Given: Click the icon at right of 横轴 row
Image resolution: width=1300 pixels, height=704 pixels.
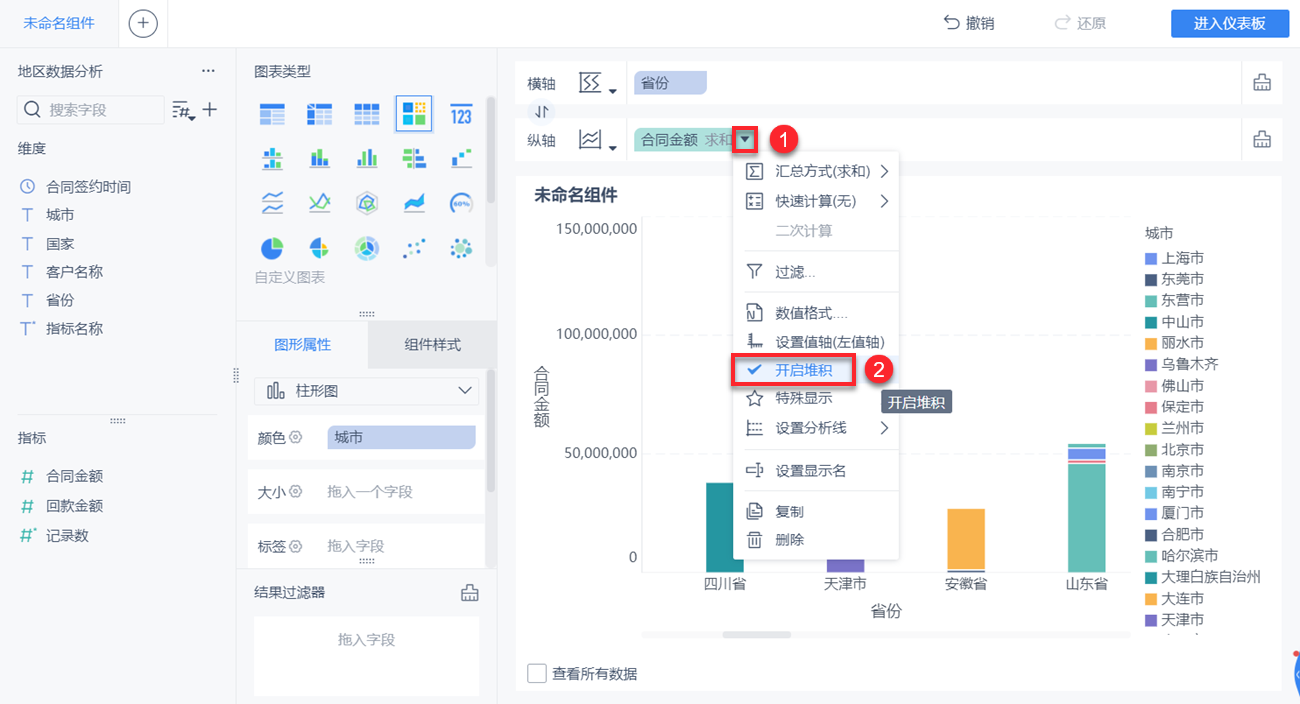Looking at the screenshot, I should click(x=1262, y=83).
